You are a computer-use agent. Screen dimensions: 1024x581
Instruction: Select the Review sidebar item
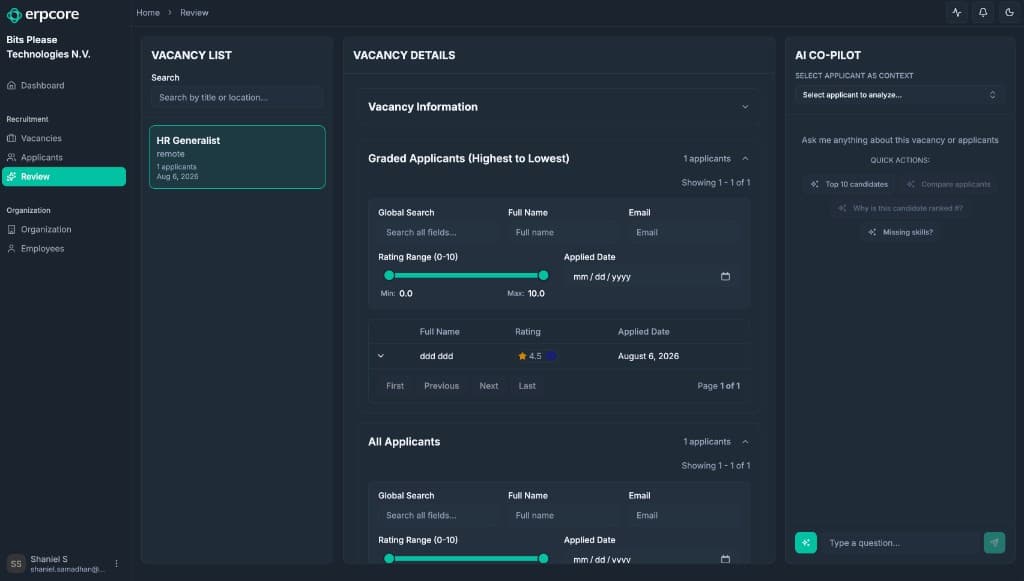[x=64, y=176]
